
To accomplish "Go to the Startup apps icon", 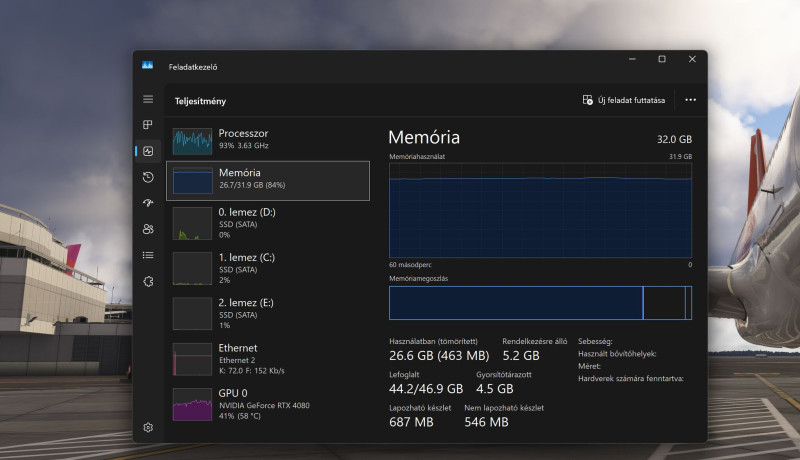I will tap(148, 203).
